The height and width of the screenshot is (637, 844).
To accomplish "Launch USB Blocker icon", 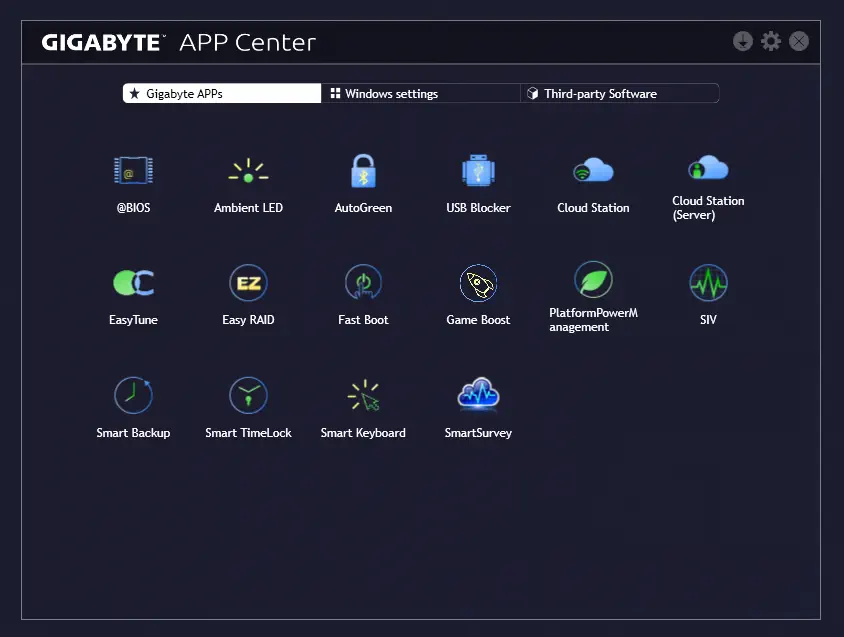I will point(478,171).
